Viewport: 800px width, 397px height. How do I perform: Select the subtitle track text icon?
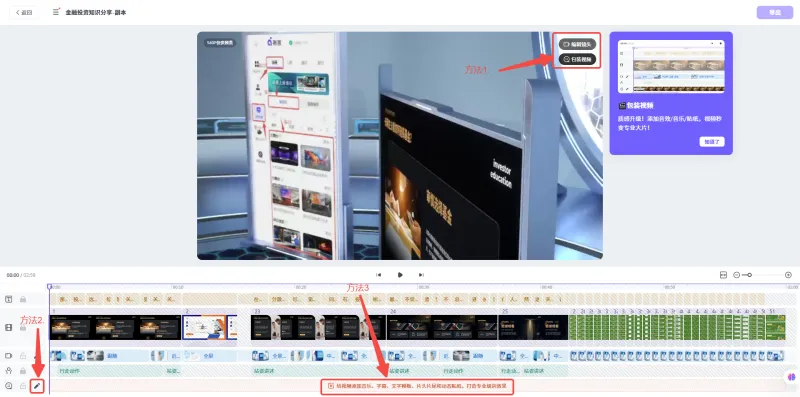tap(8, 299)
